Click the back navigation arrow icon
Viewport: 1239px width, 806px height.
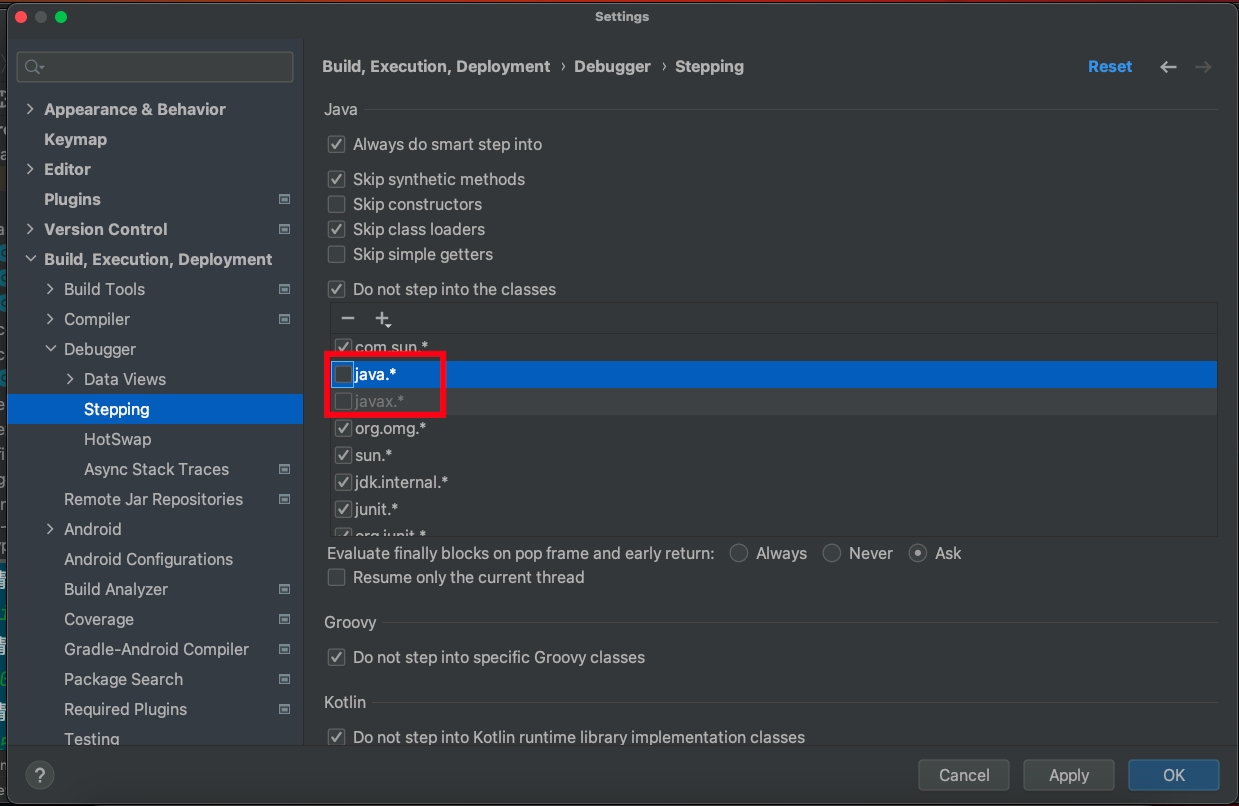(1168, 67)
